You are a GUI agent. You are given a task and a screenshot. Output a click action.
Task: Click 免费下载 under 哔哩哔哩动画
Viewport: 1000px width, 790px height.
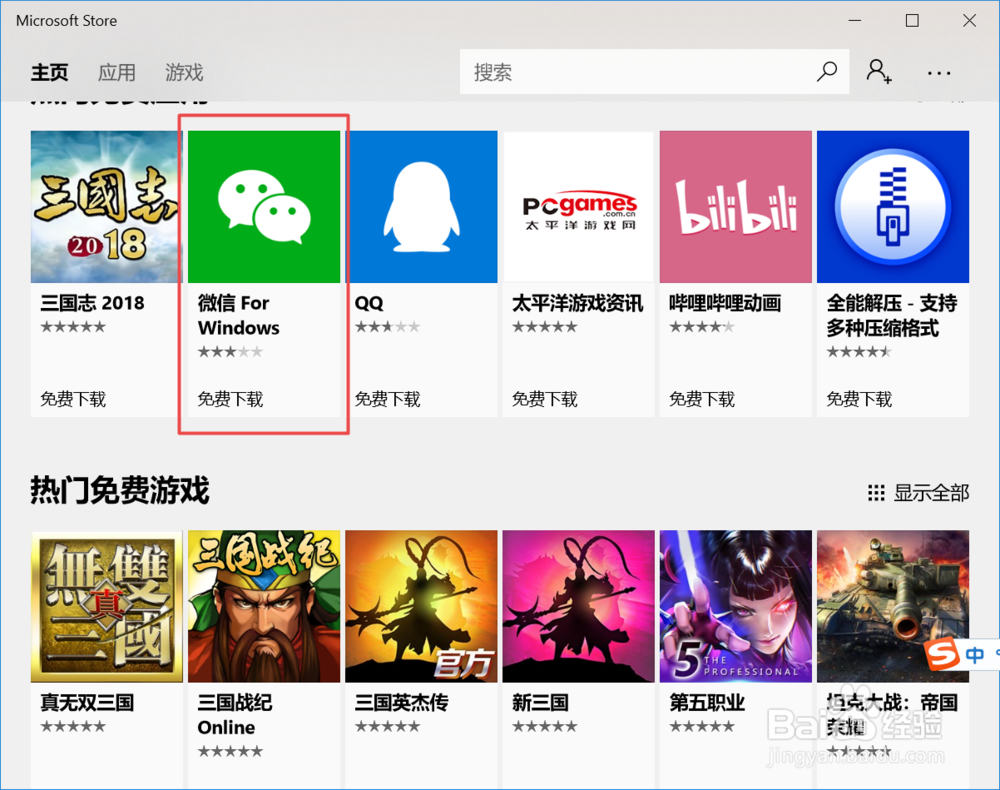[702, 399]
